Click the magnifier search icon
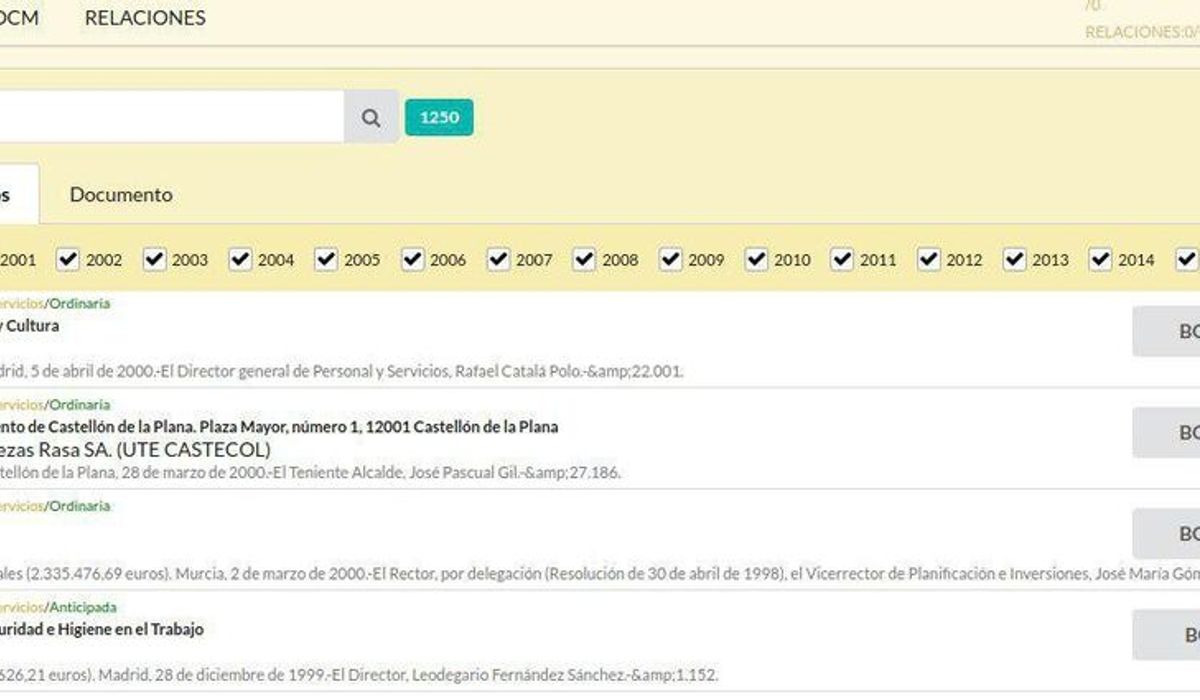This screenshot has height=700, width=1200. tap(371, 117)
